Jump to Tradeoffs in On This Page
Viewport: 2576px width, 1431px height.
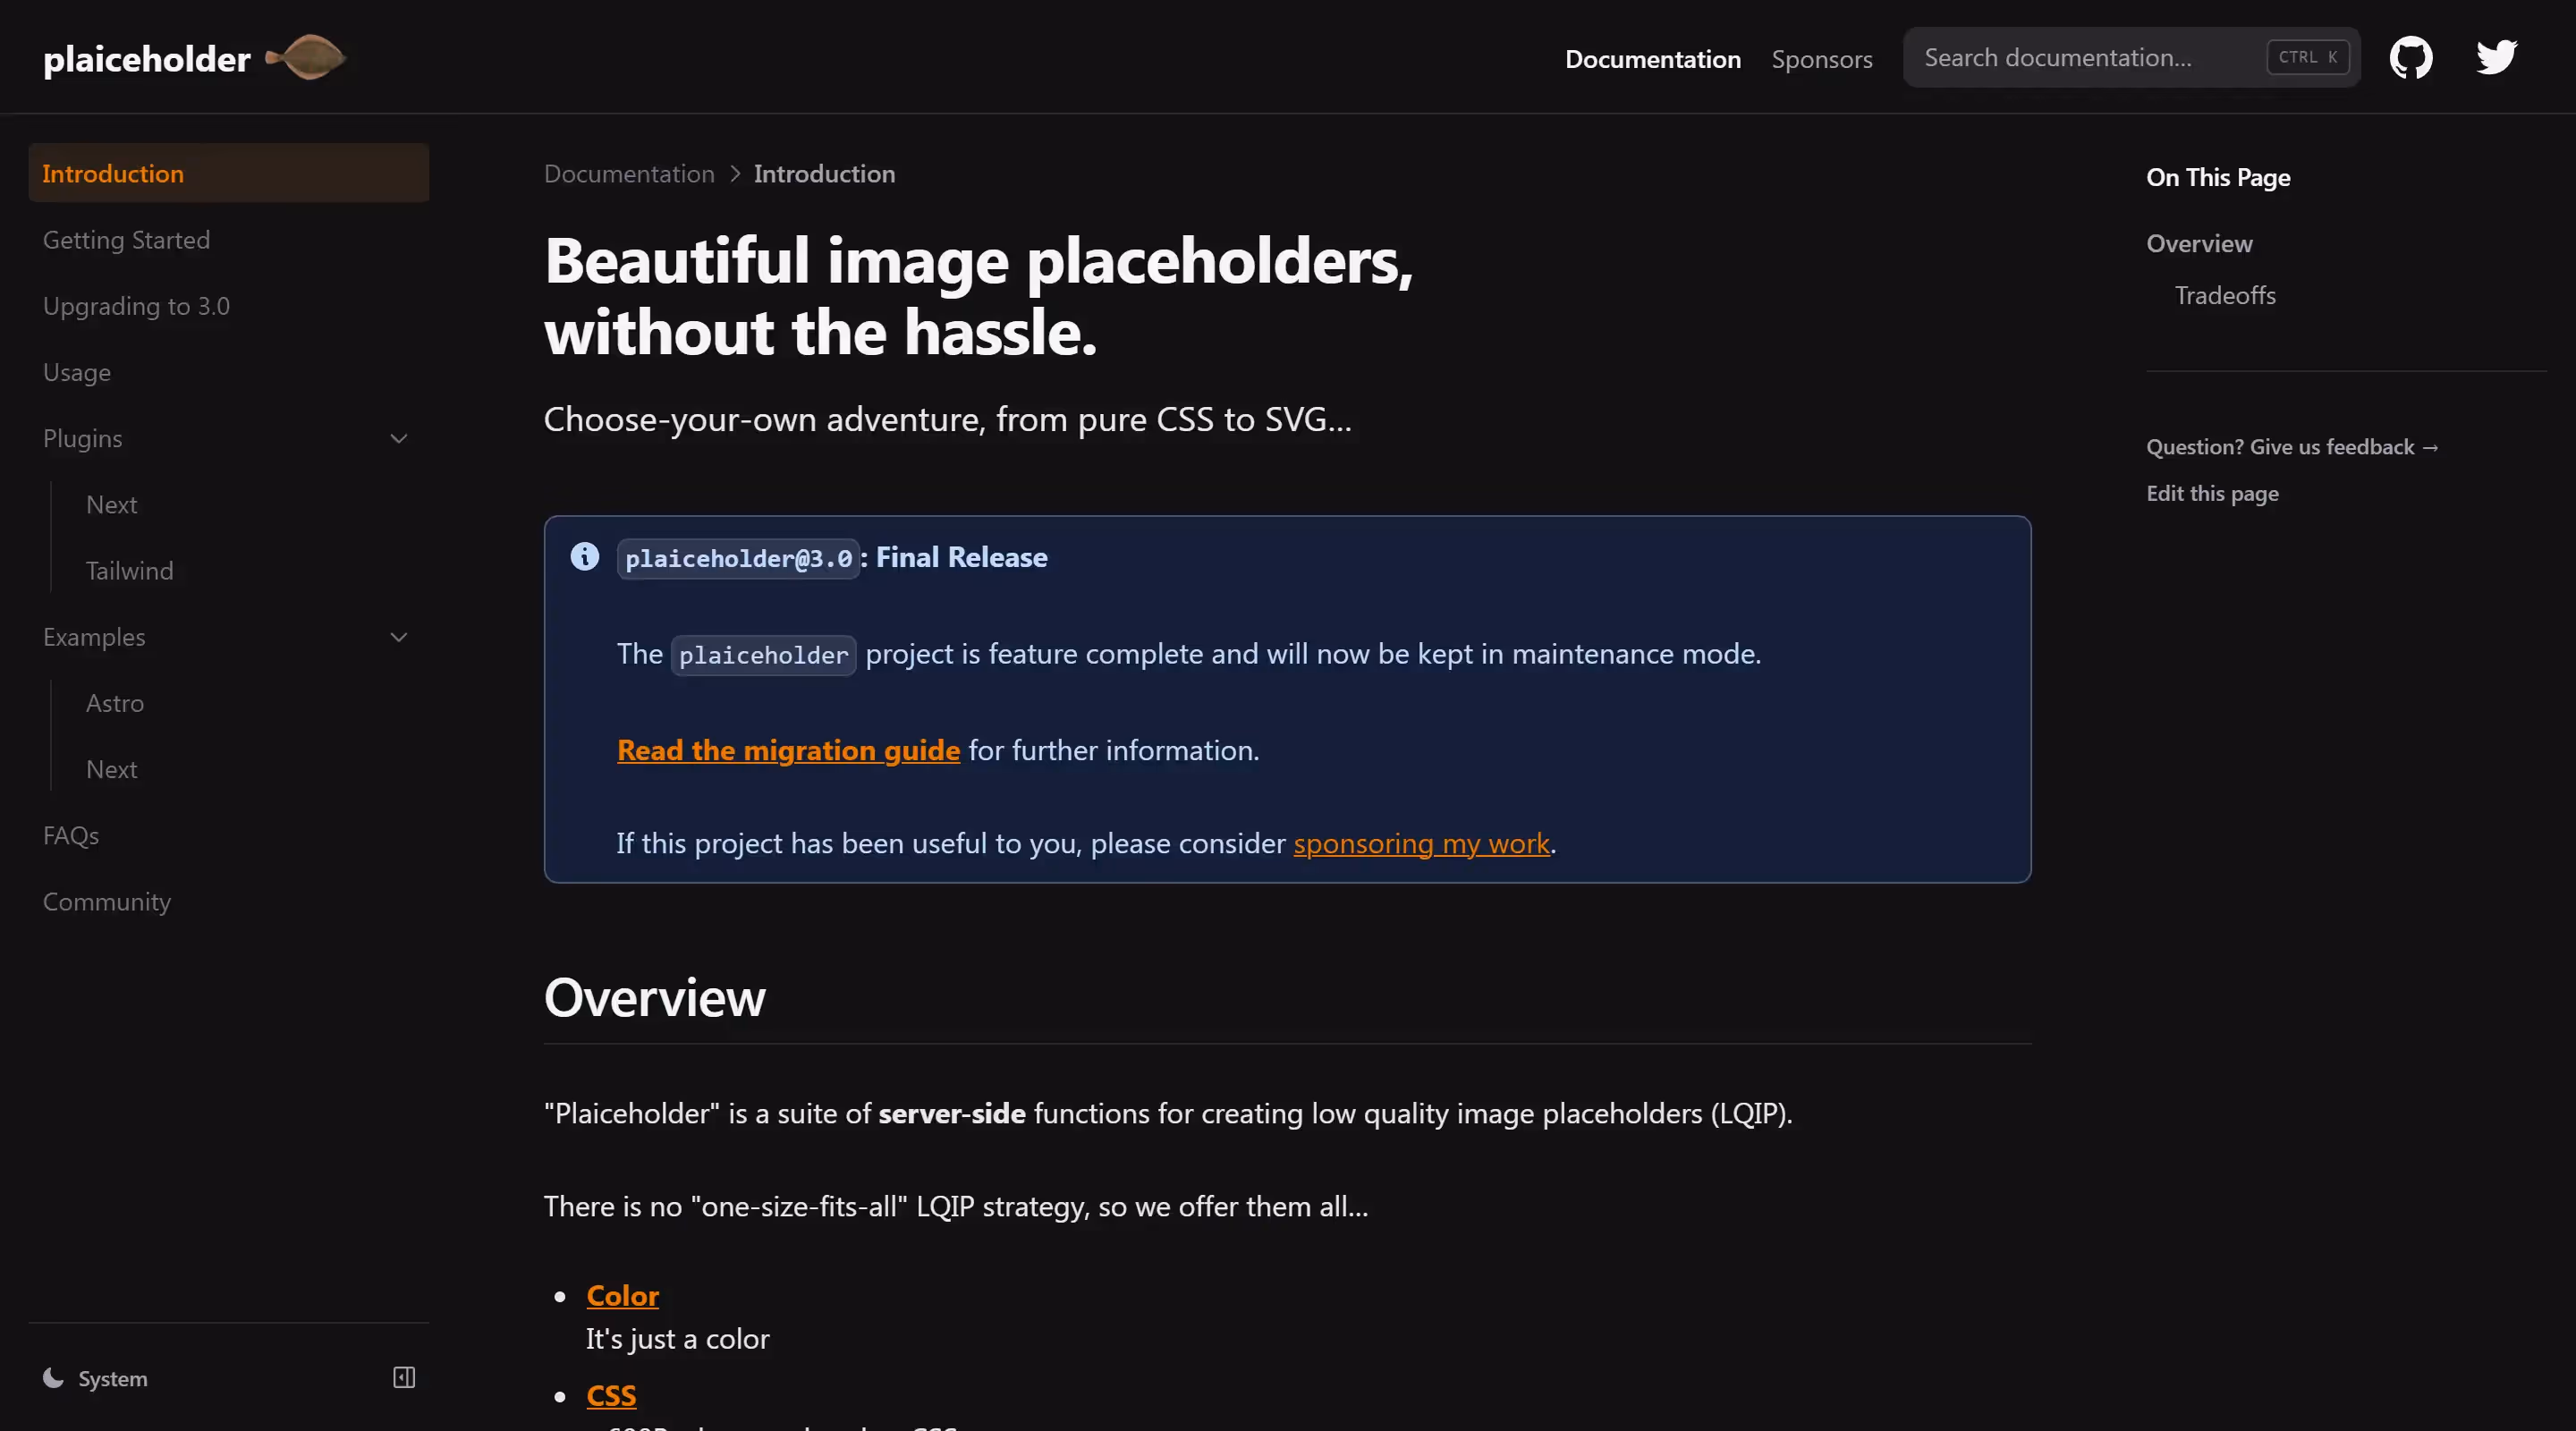point(2225,295)
